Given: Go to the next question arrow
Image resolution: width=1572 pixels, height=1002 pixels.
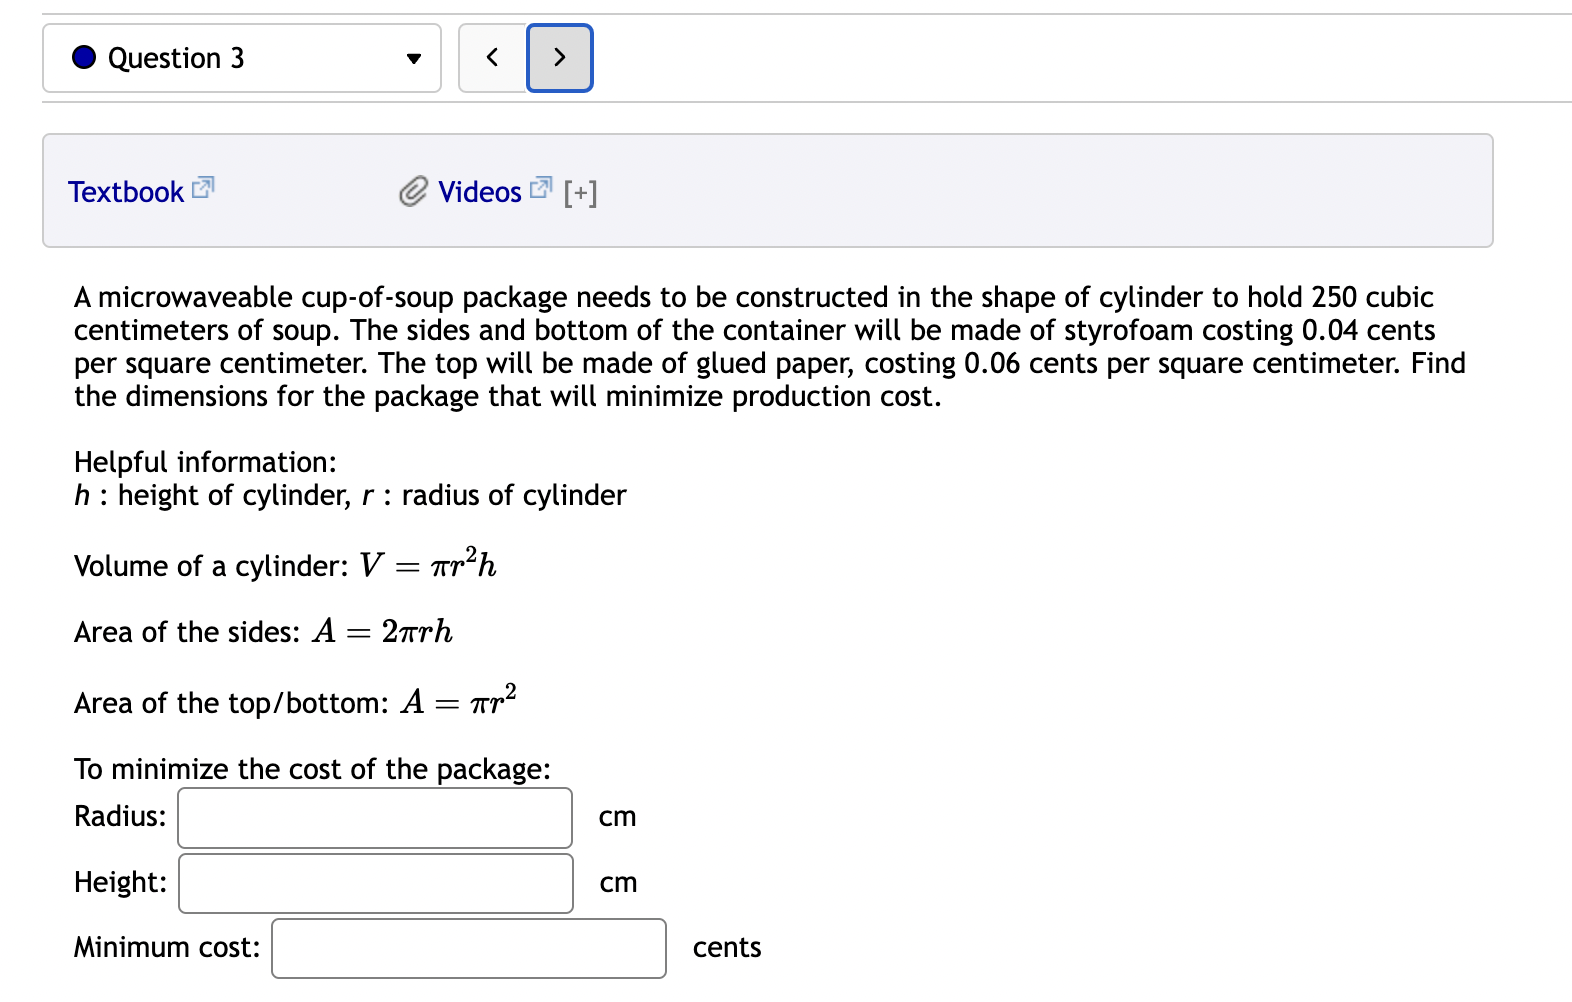Looking at the screenshot, I should [560, 58].
